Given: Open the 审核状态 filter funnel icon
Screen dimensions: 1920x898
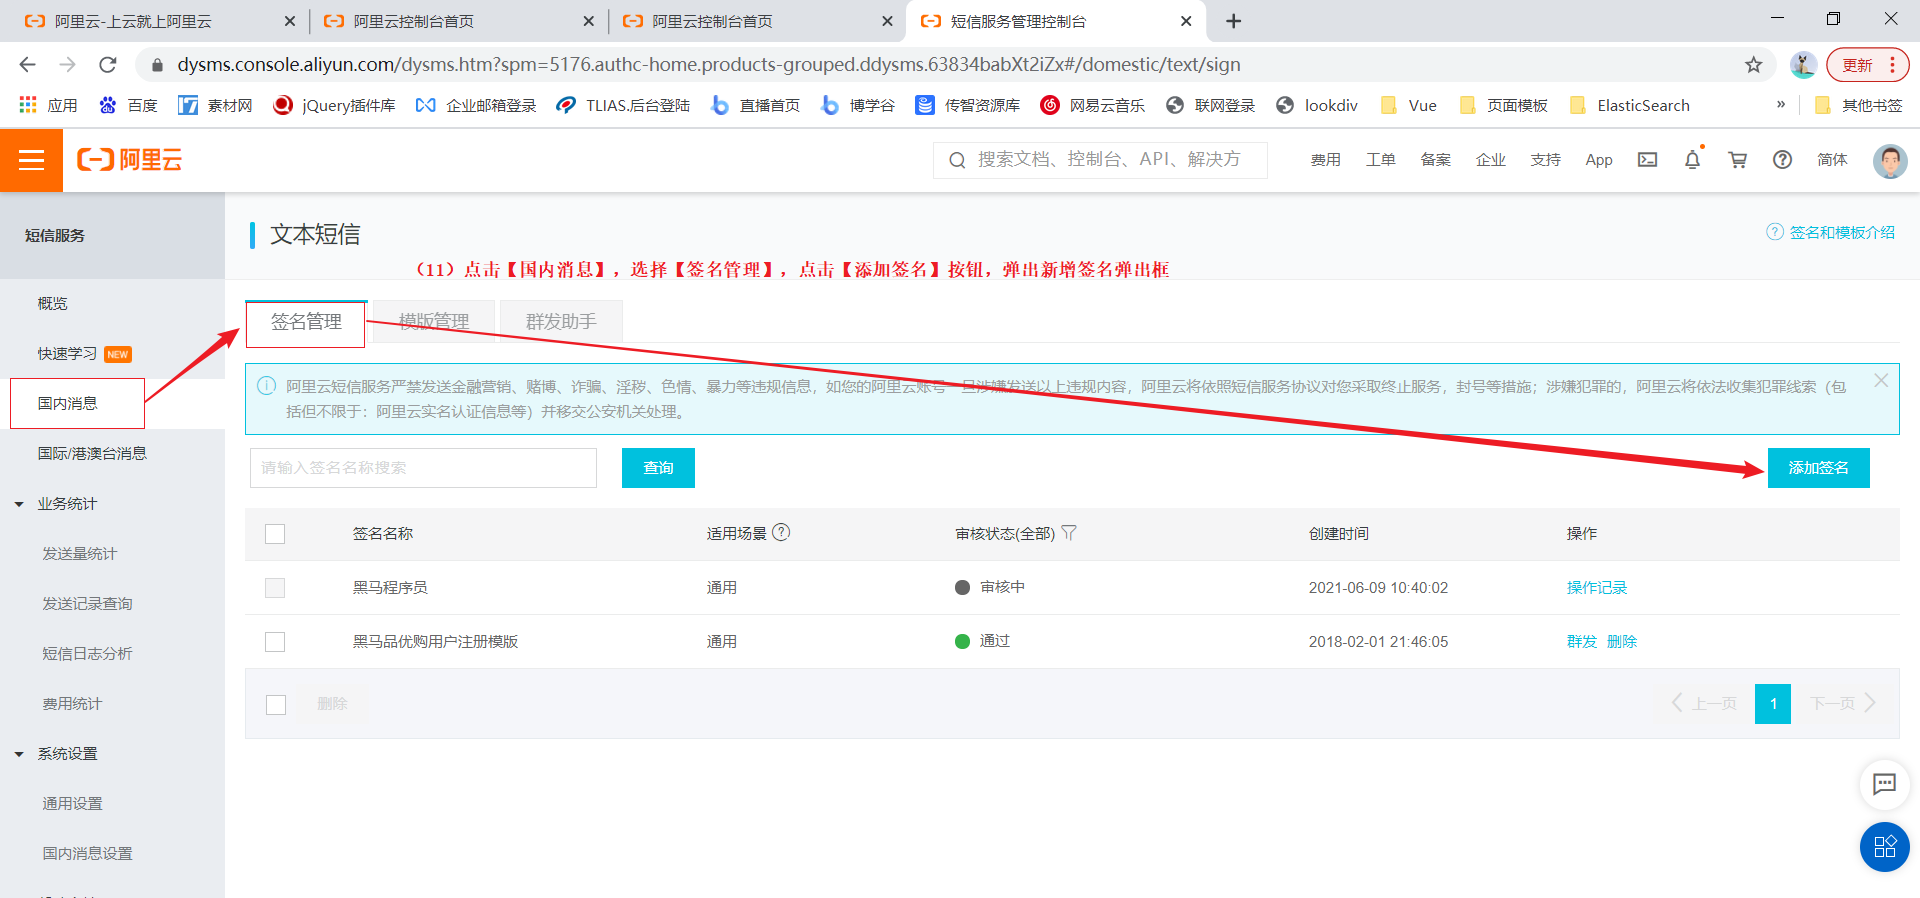Looking at the screenshot, I should 1069,533.
